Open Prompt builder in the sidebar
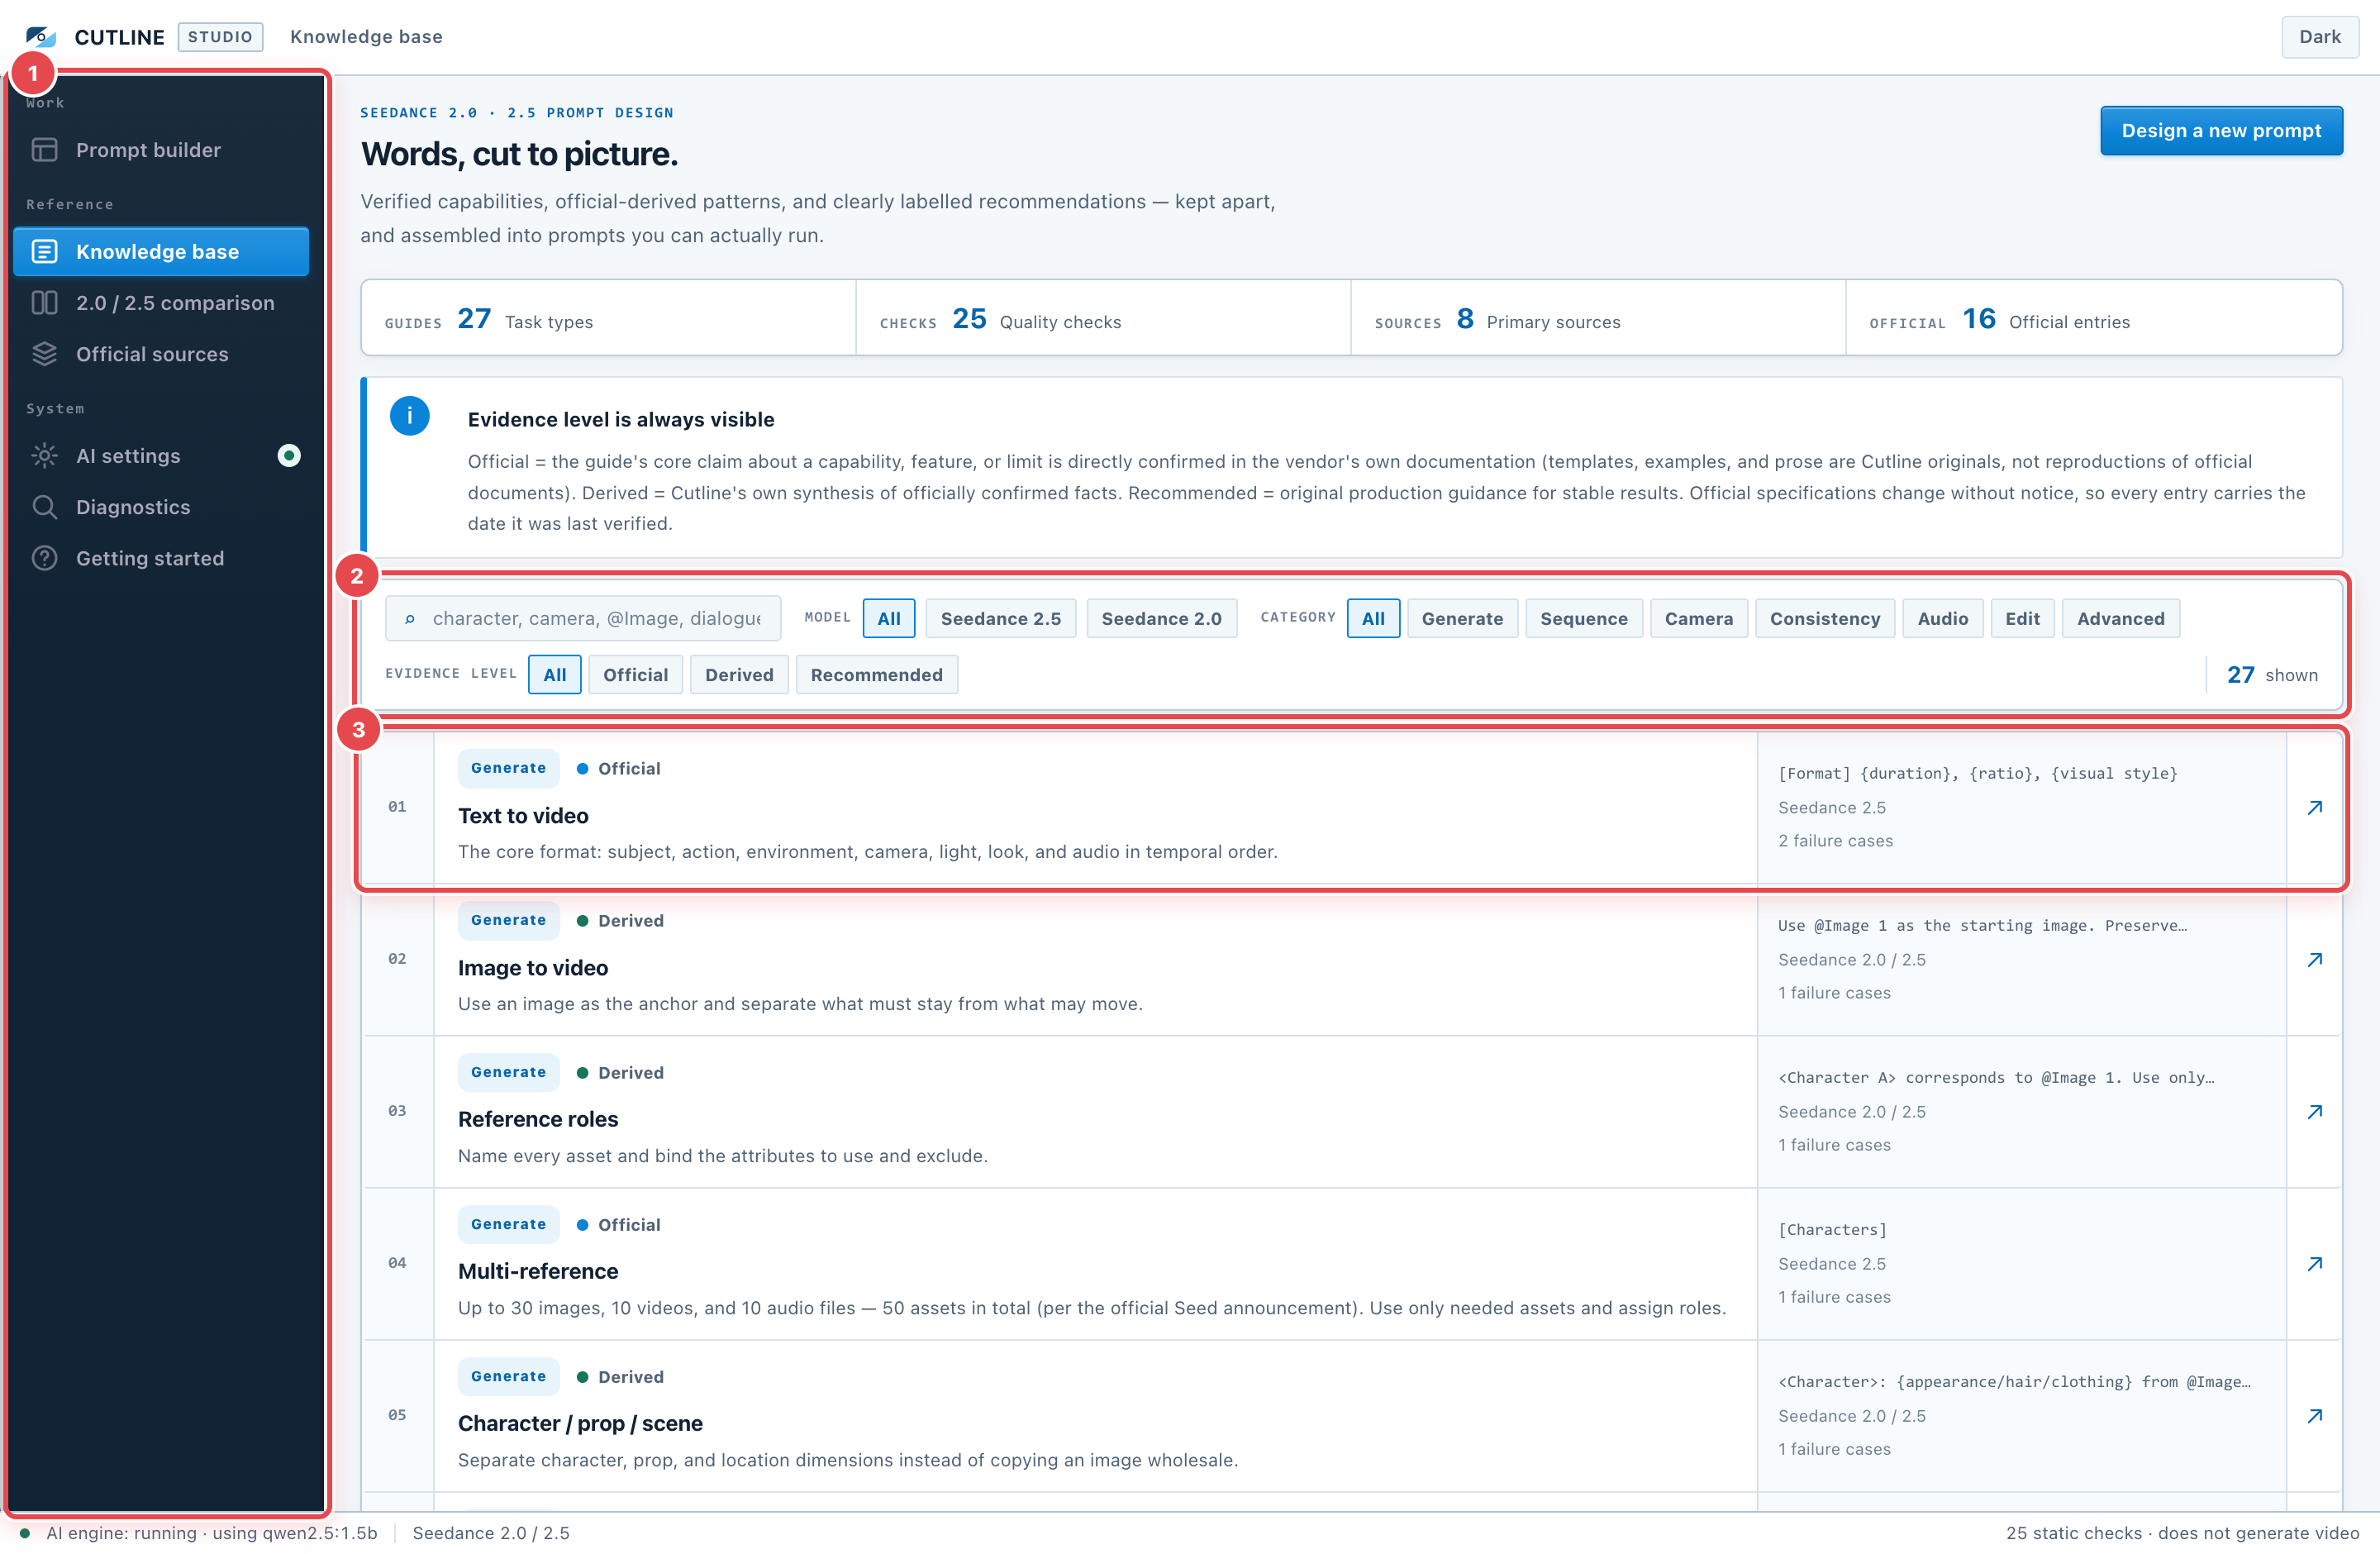The image size is (2380, 1554). coord(161,150)
